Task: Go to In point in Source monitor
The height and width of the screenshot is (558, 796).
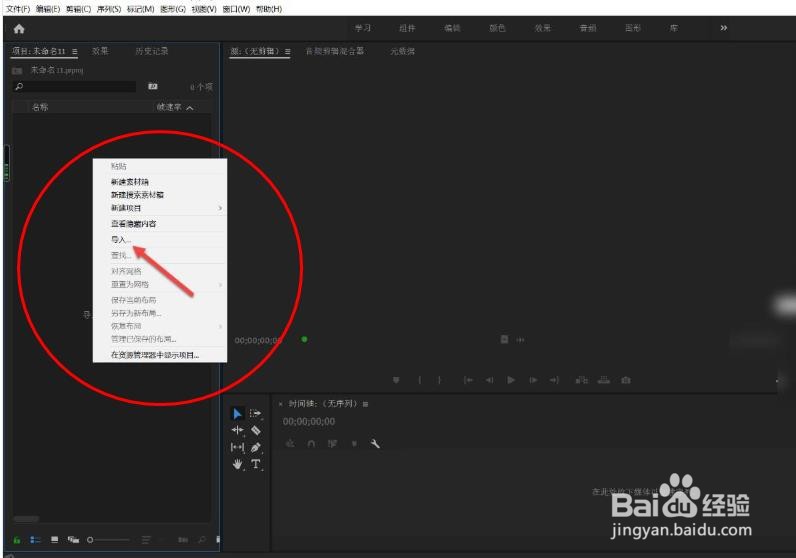Action: point(468,380)
